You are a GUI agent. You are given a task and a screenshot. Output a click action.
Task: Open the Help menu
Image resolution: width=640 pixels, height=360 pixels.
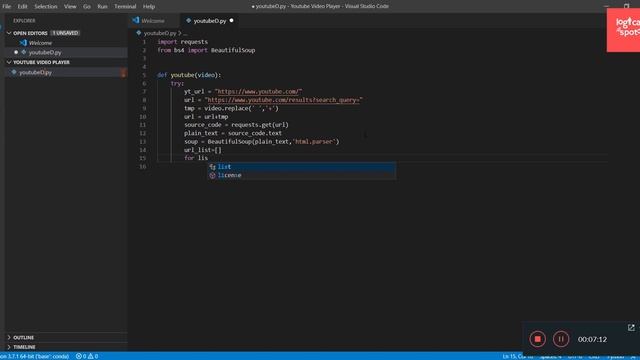149,7
